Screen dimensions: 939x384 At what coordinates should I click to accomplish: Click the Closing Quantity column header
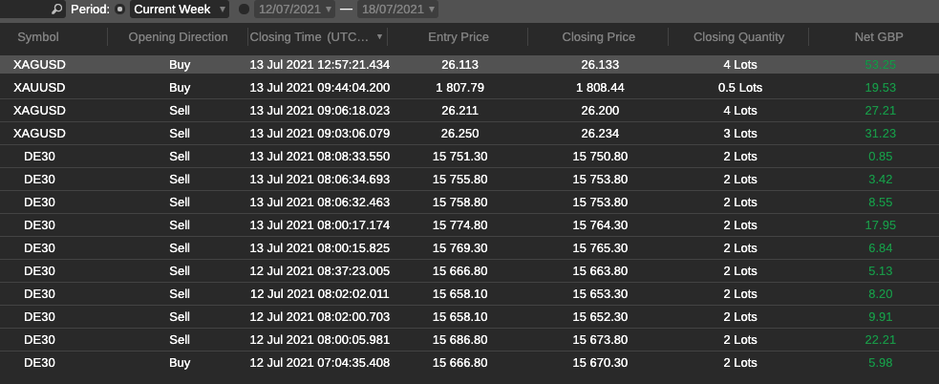click(738, 37)
